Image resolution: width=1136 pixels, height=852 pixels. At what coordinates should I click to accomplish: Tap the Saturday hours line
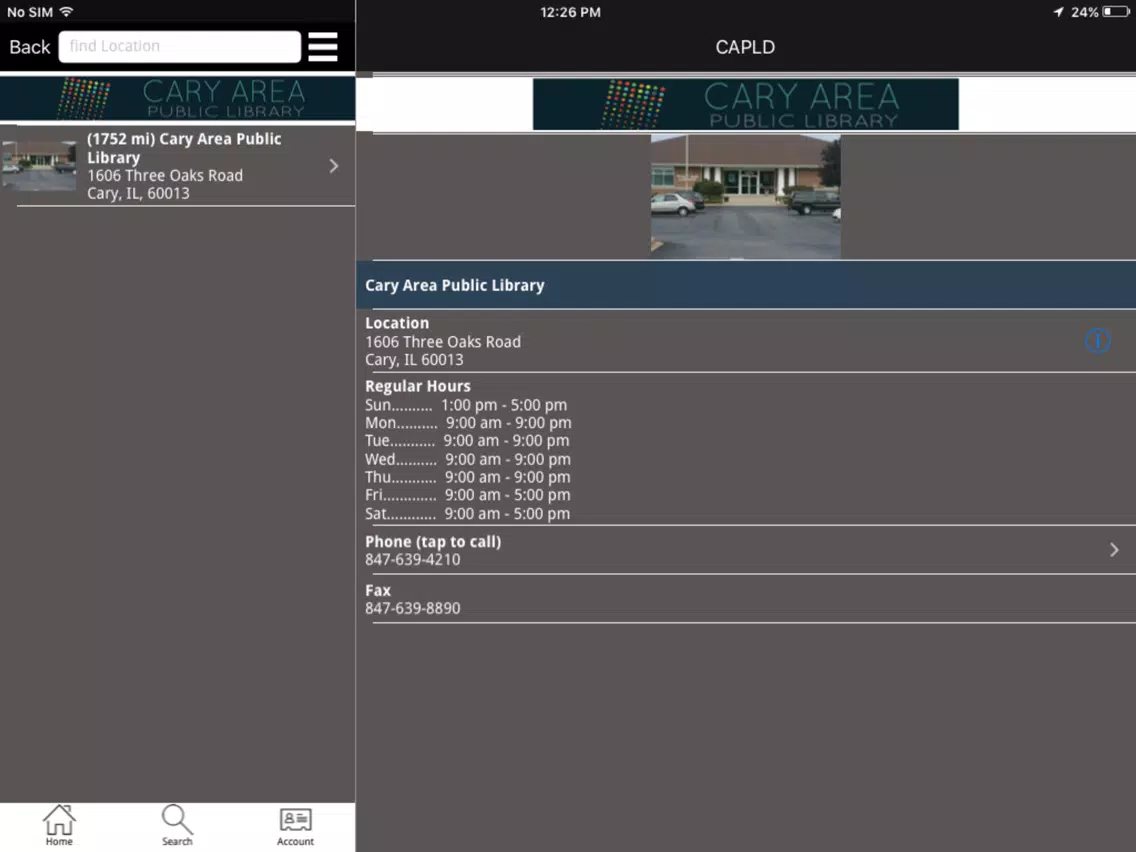coord(467,514)
